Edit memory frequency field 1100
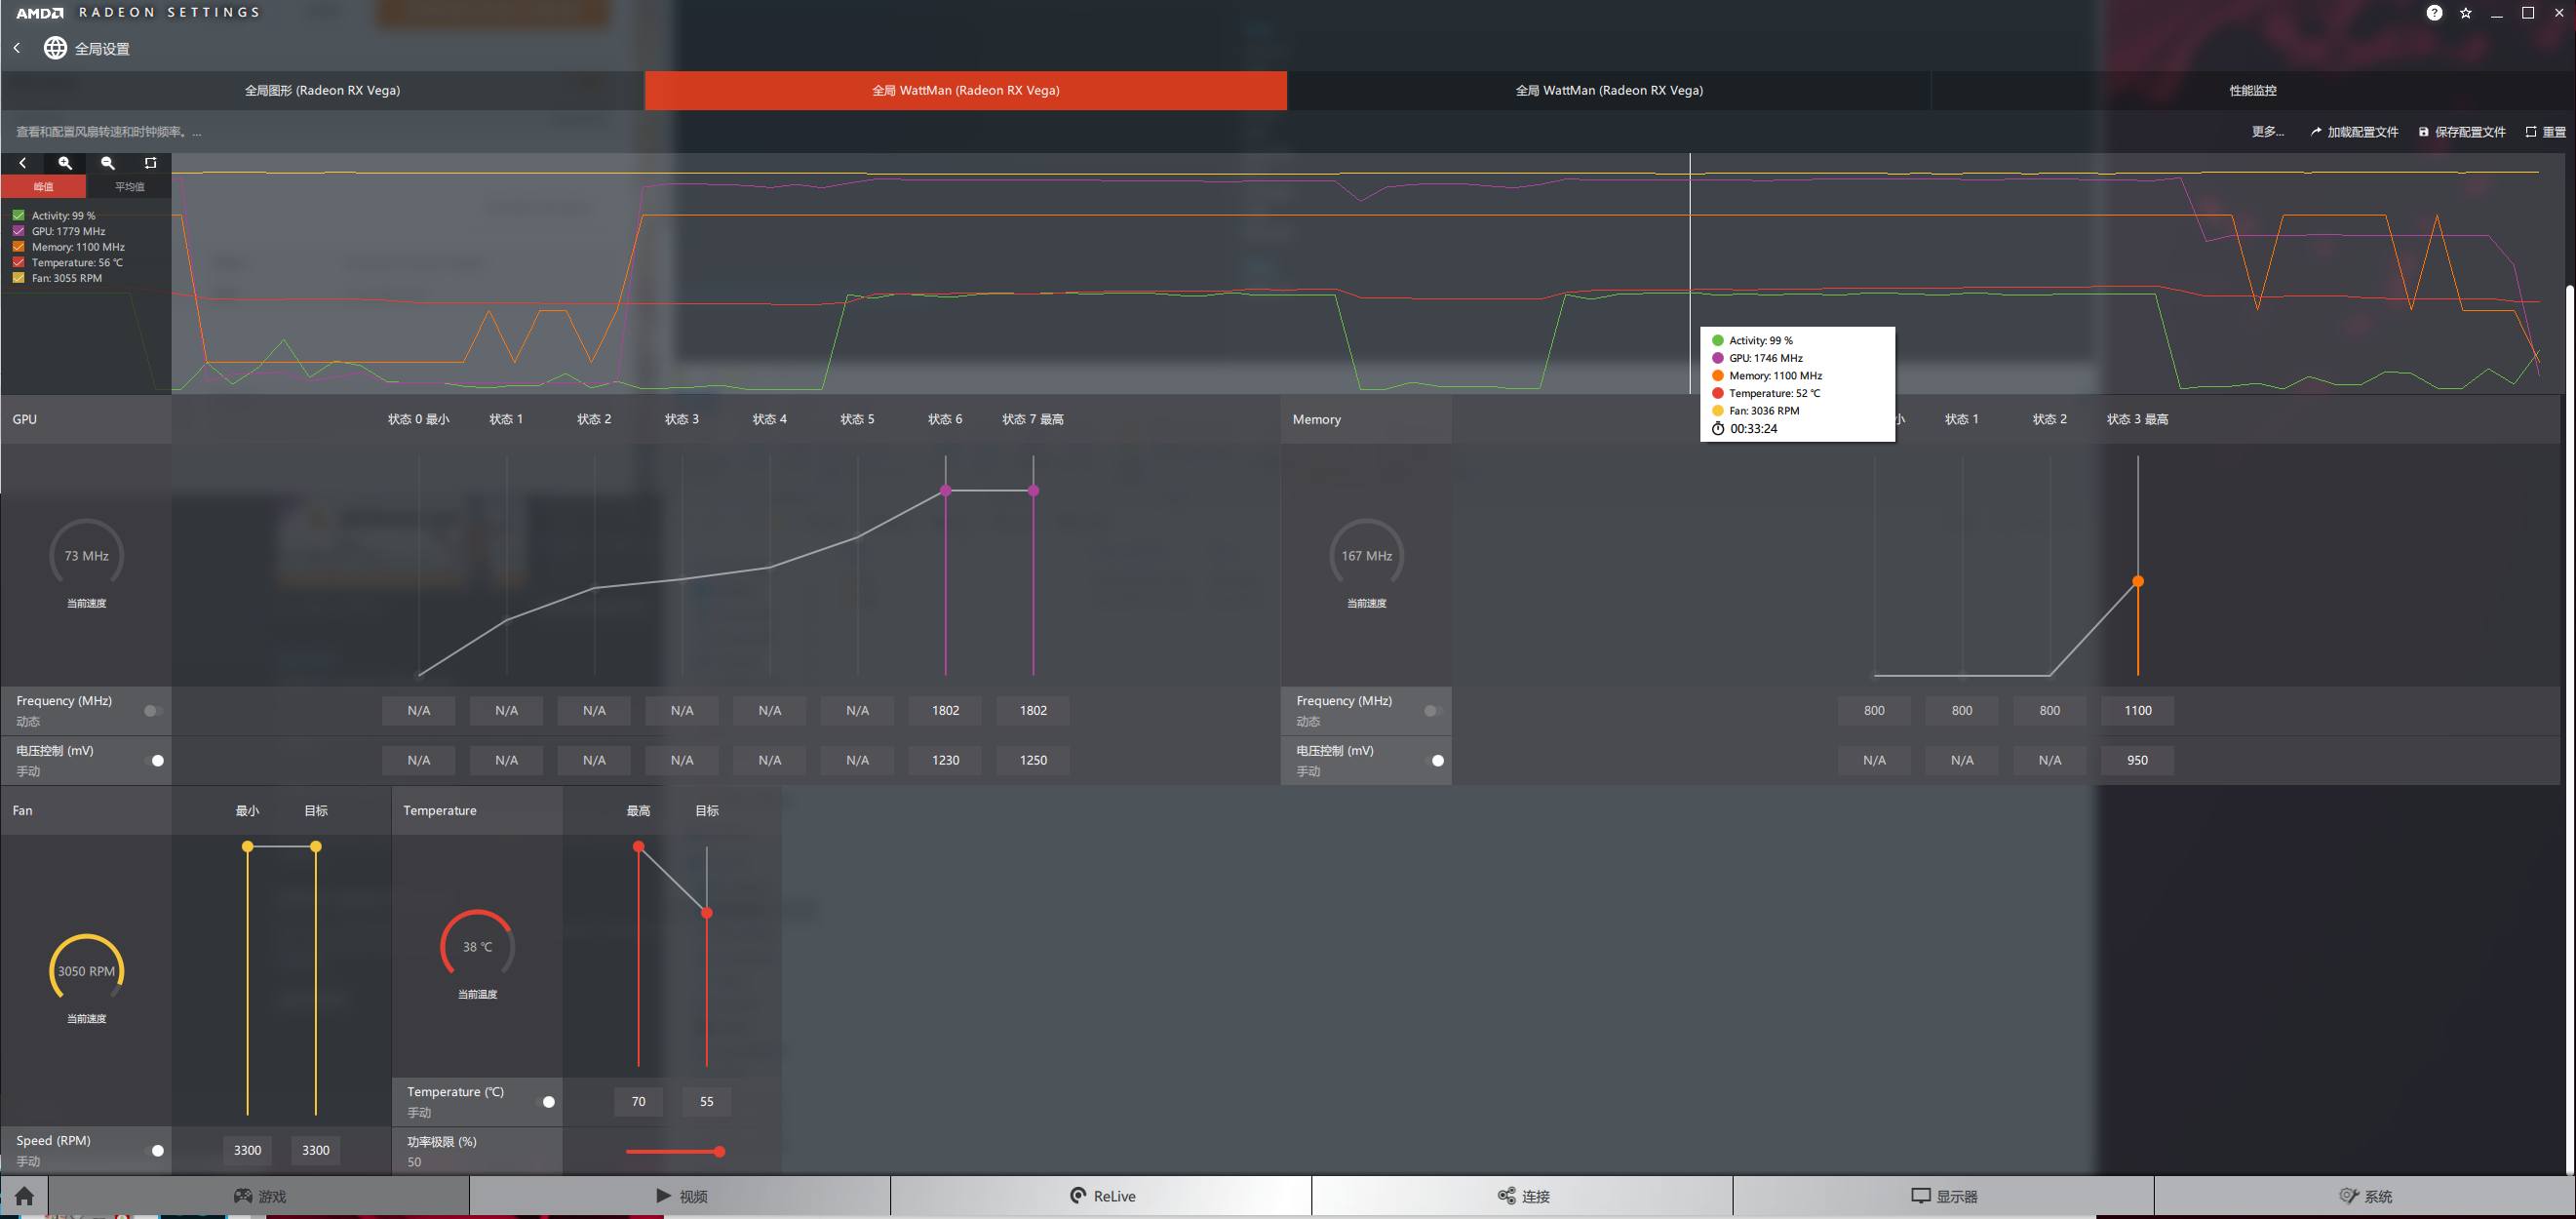 (x=2138, y=711)
